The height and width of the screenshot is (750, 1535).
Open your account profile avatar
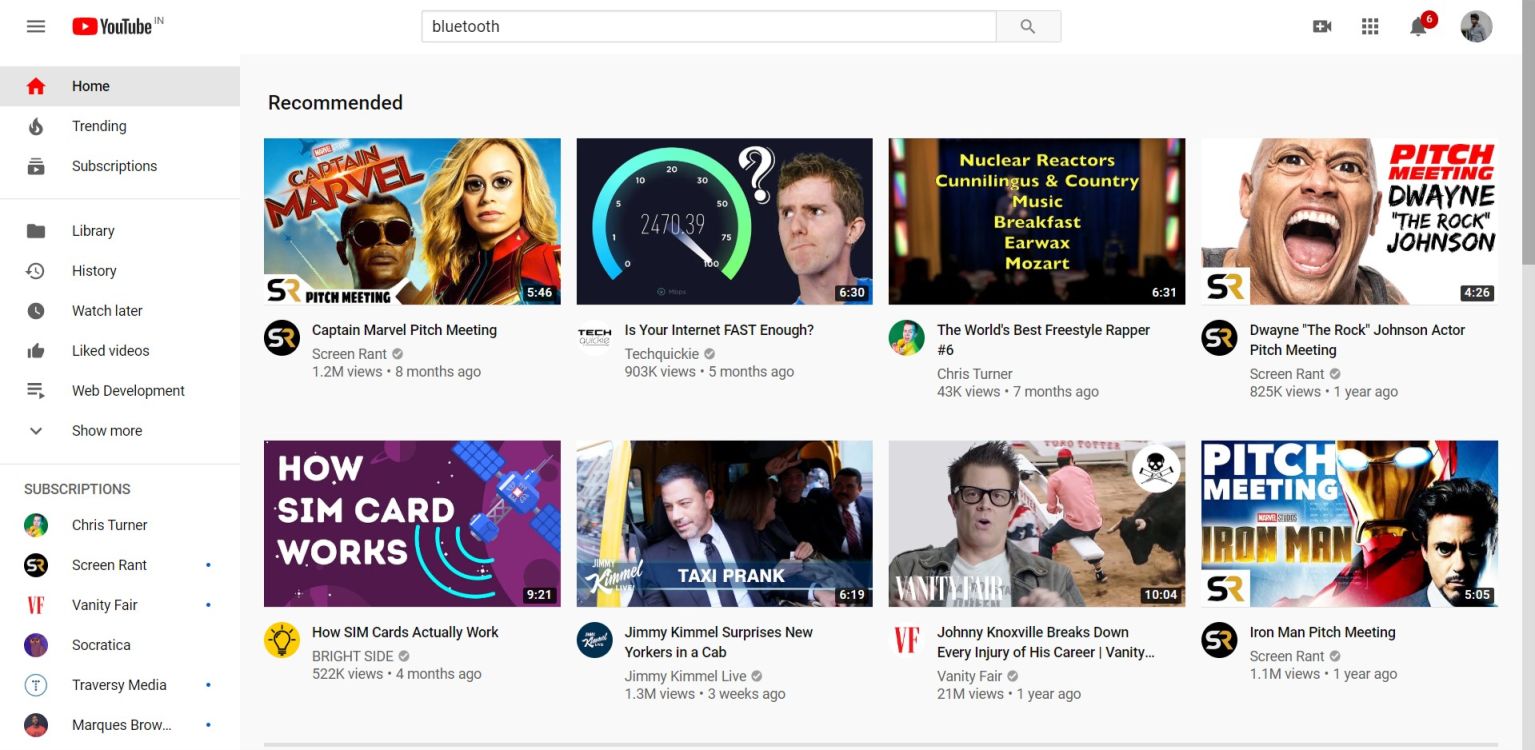(1476, 26)
